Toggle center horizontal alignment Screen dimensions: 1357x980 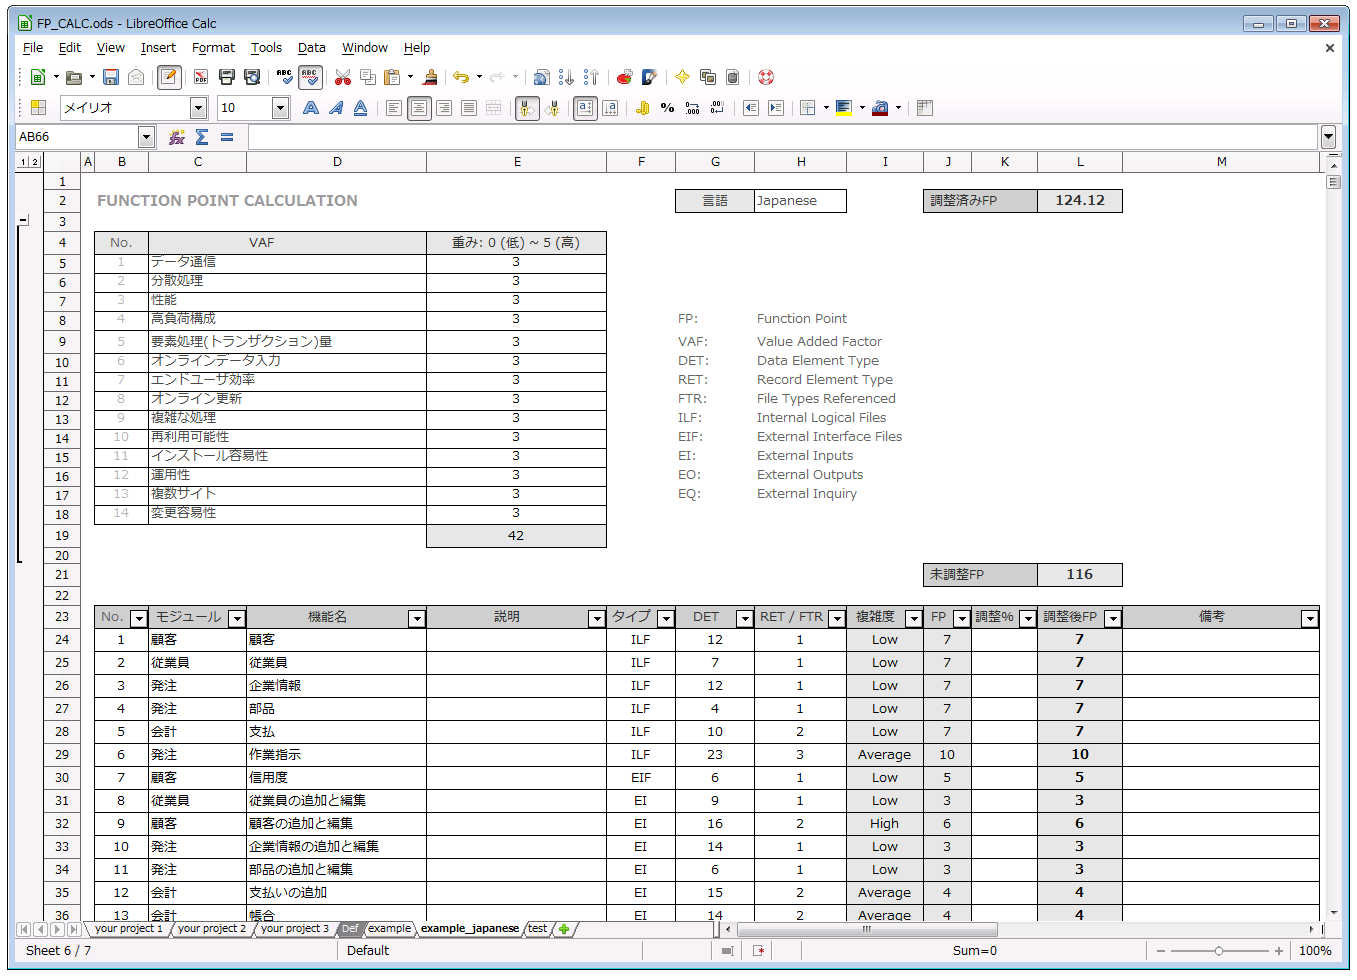pos(419,108)
